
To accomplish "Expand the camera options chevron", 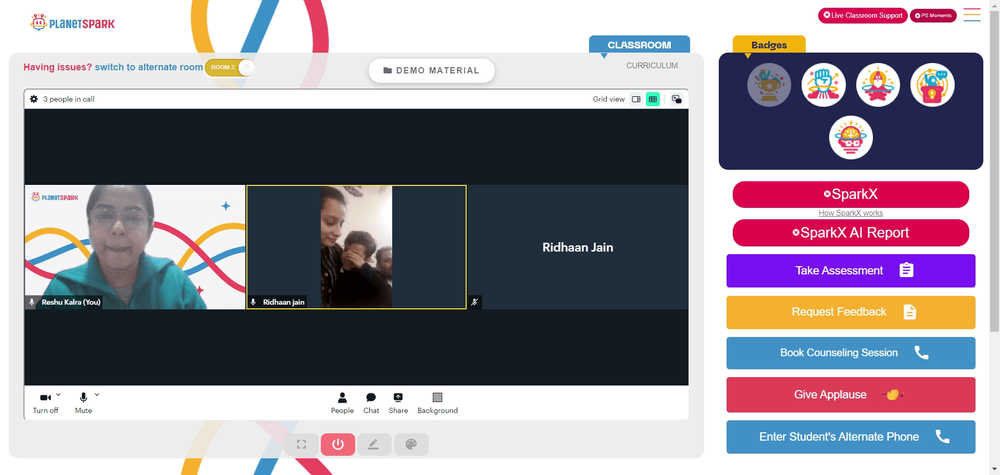I will (59, 394).
